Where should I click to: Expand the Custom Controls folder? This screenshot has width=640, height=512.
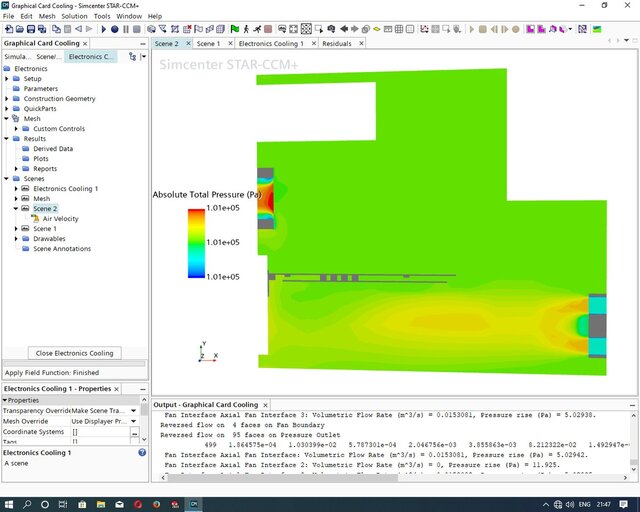click(x=16, y=129)
